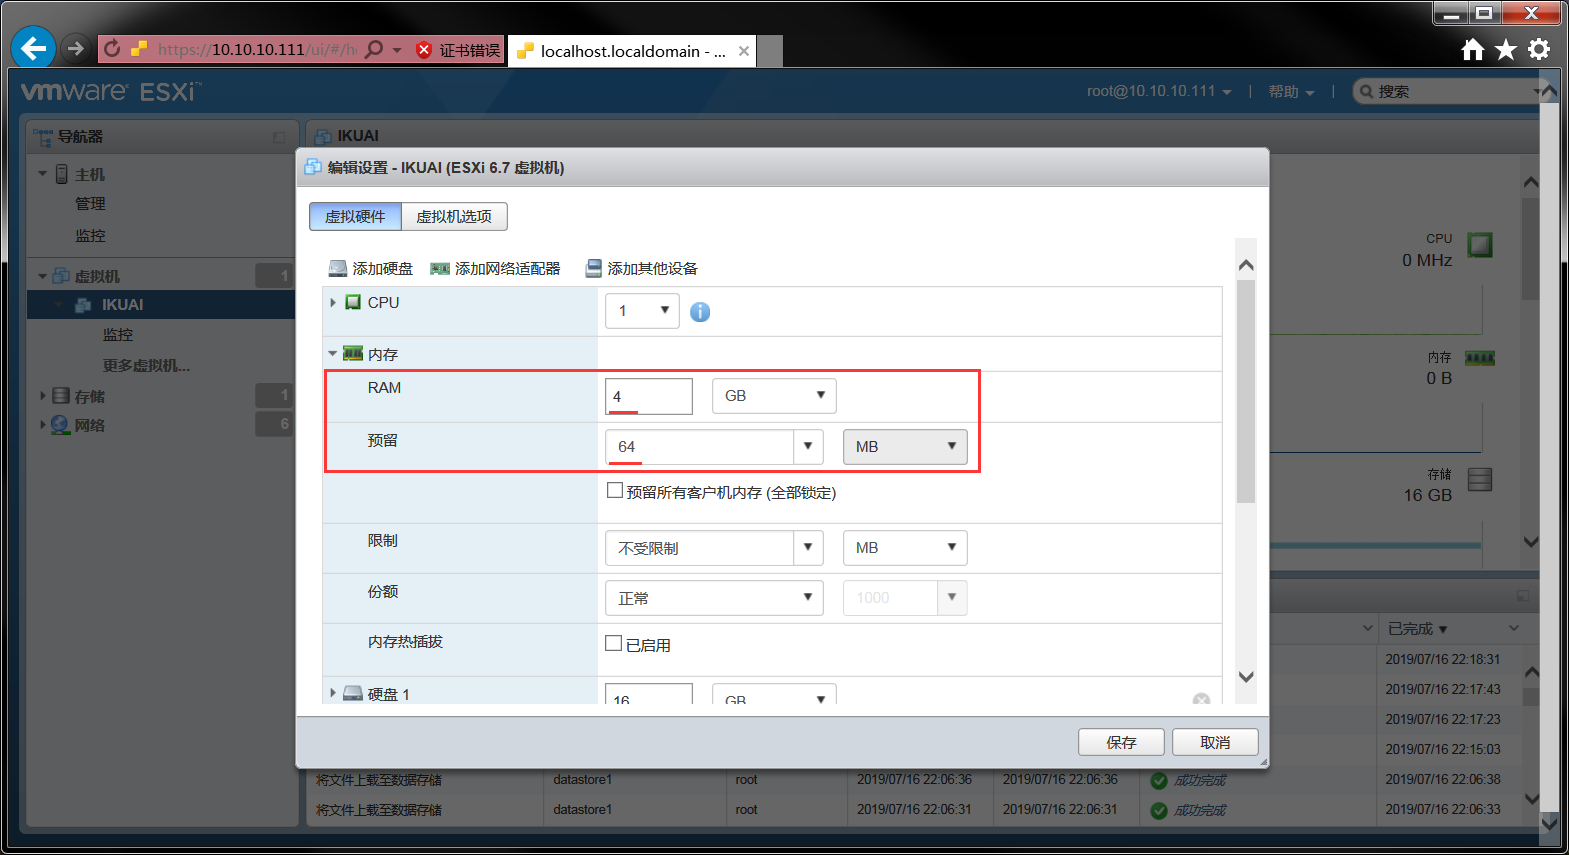
Task: Remove 硬盘 1 with the delete icon
Action: (1201, 699)
